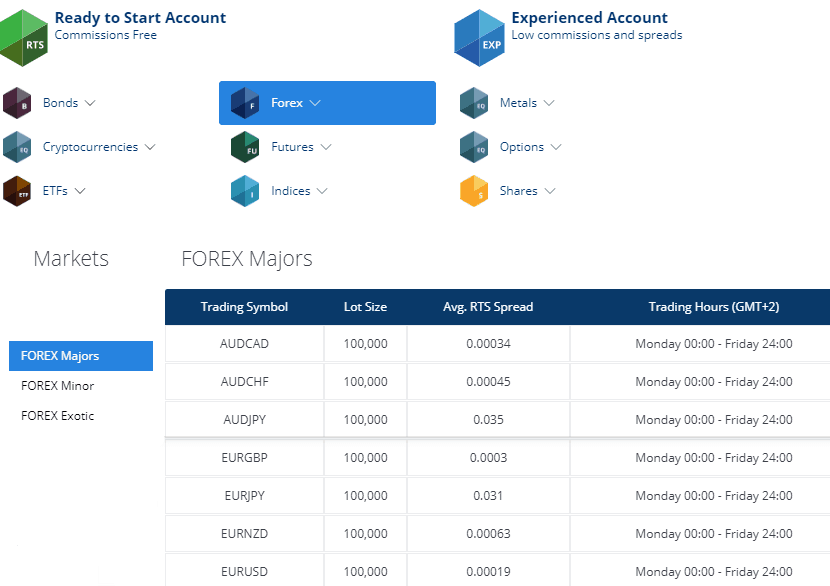The image size is (830, 586).
Task: Open the Experienced Account link
Action: (x=589, y=17)
